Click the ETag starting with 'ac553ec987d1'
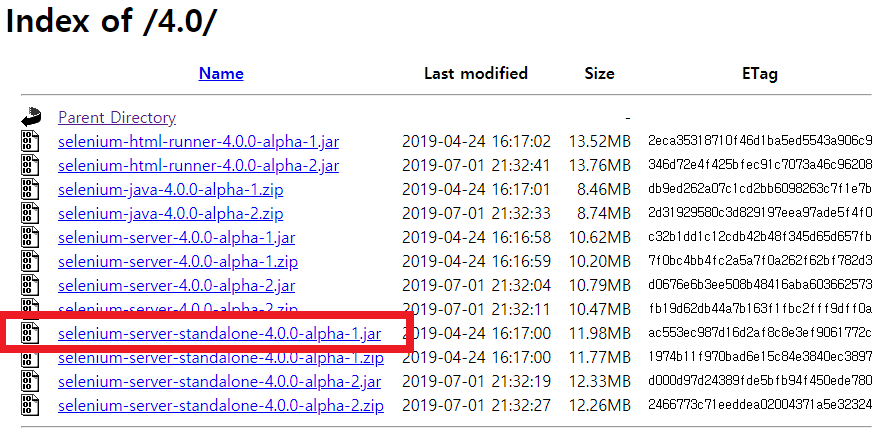 760,332
